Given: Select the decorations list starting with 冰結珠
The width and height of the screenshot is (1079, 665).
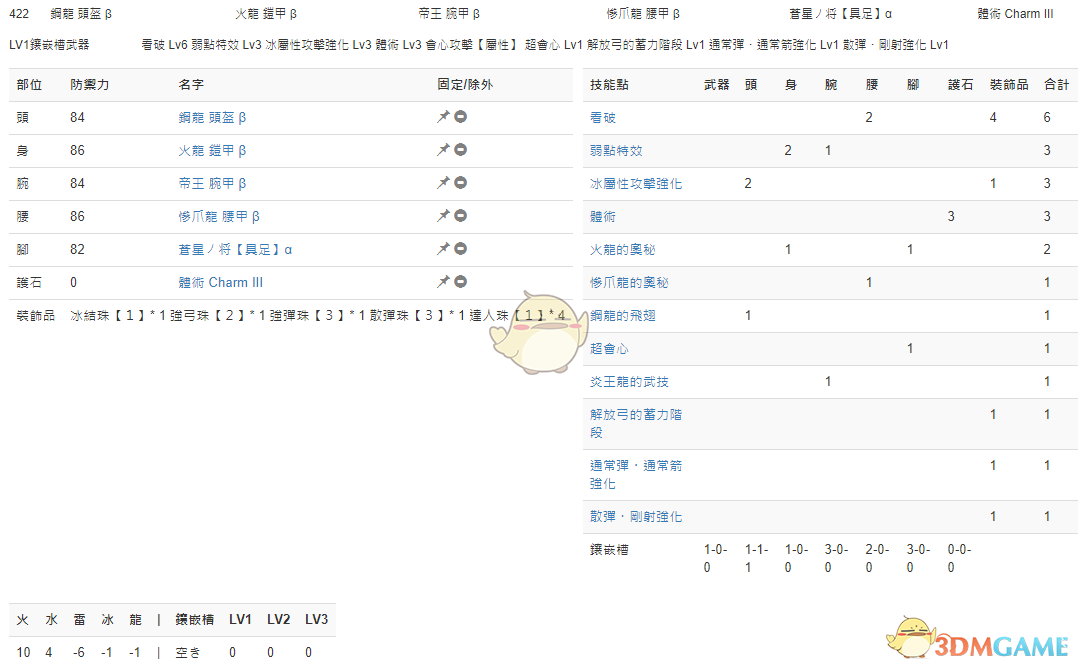Looking at the screenshot, I should [318, 316].
